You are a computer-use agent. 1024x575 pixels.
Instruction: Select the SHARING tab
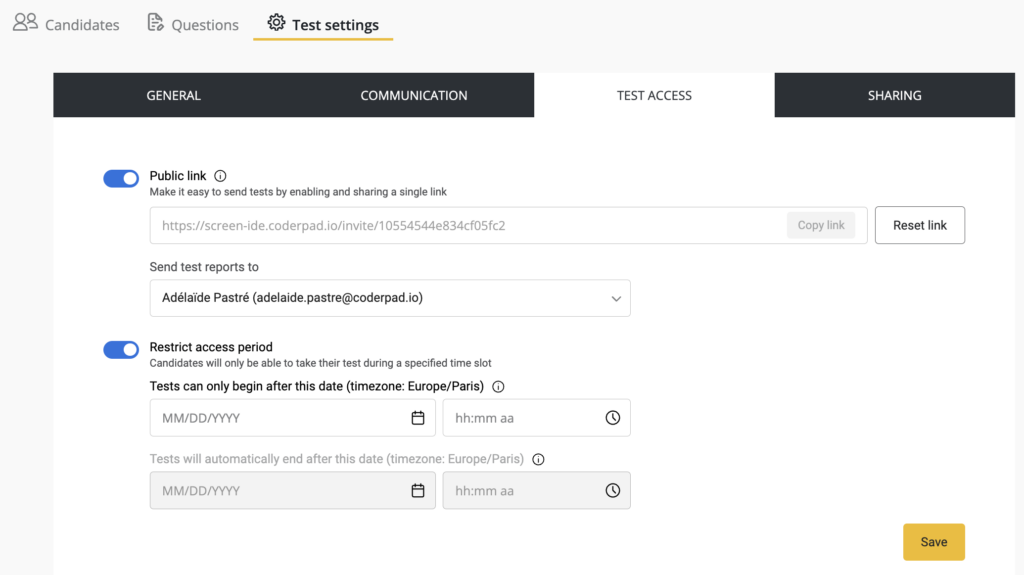pos(894,96)
